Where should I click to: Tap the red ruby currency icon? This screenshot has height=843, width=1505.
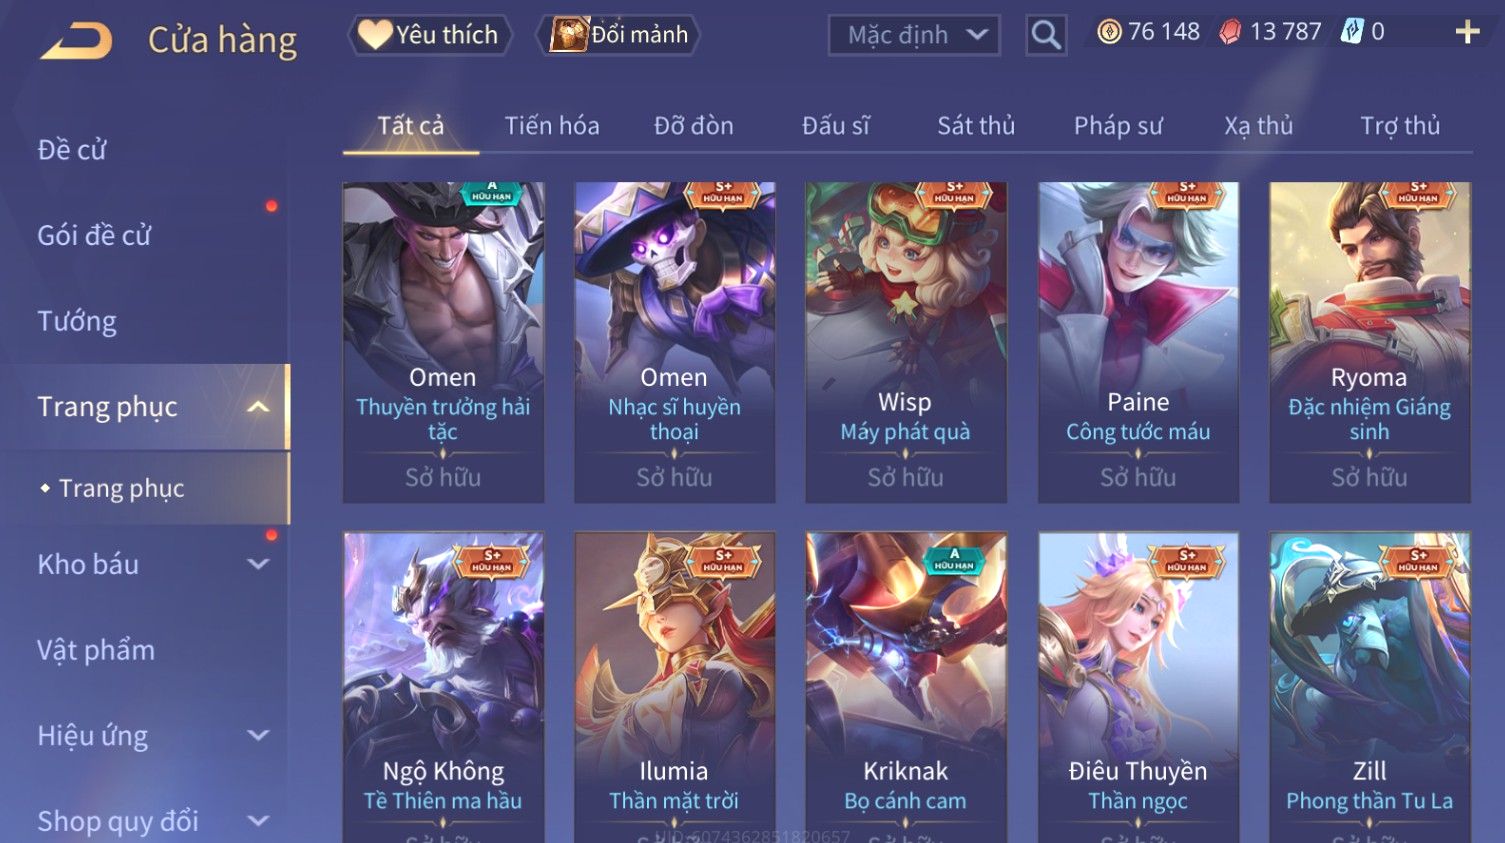pyautogui.click(x=1230, y=32)
